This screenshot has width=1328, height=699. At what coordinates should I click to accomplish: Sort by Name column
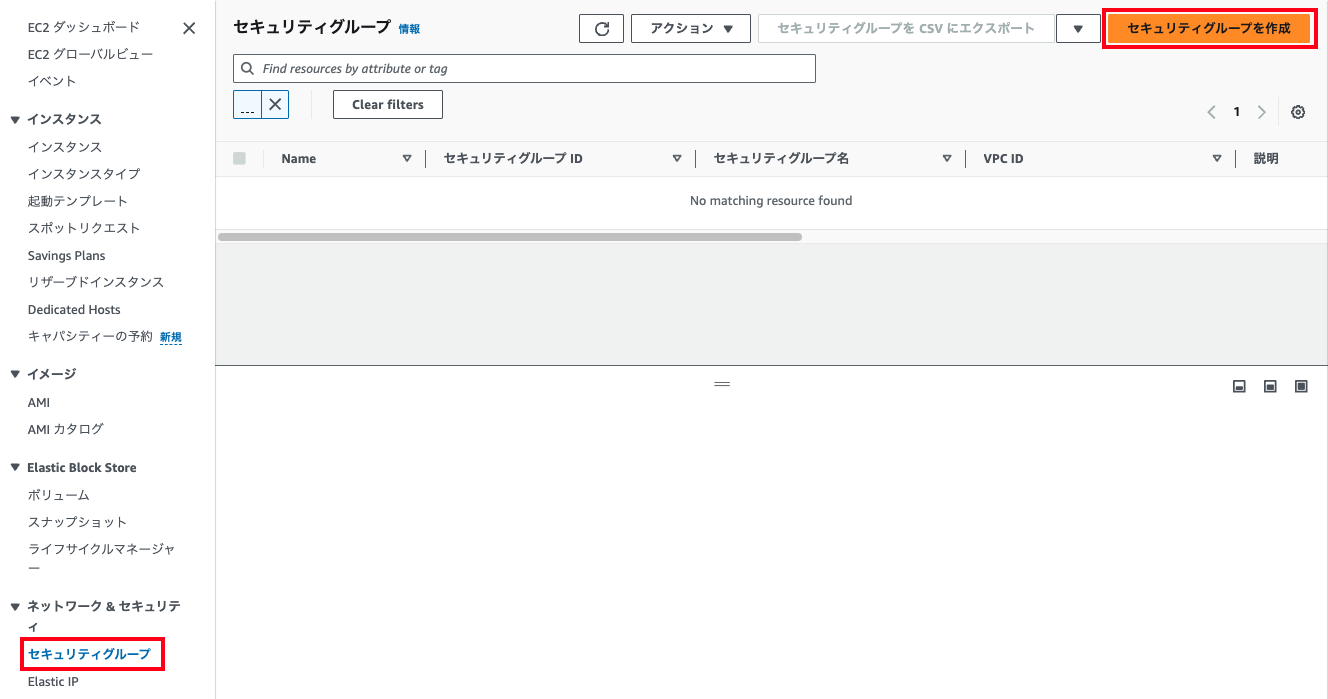[407, 158]
